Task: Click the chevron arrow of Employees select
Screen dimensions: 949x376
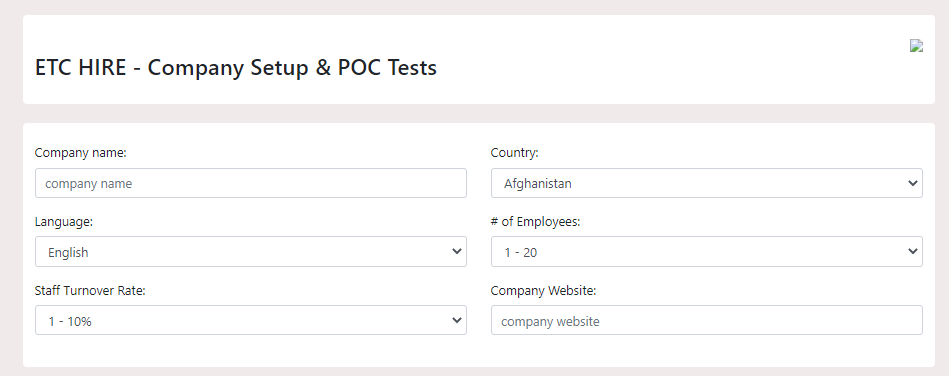Action: click(913, 251)
